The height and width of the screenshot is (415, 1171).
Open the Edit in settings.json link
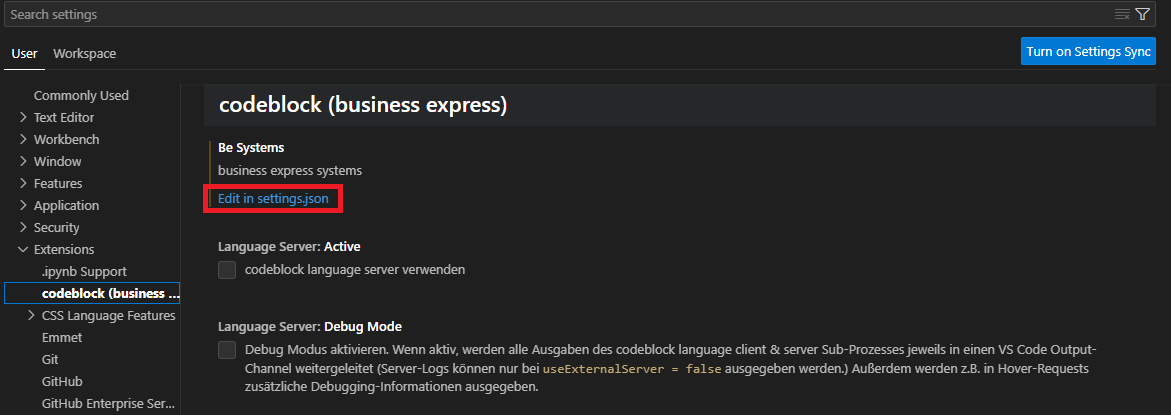273,199
